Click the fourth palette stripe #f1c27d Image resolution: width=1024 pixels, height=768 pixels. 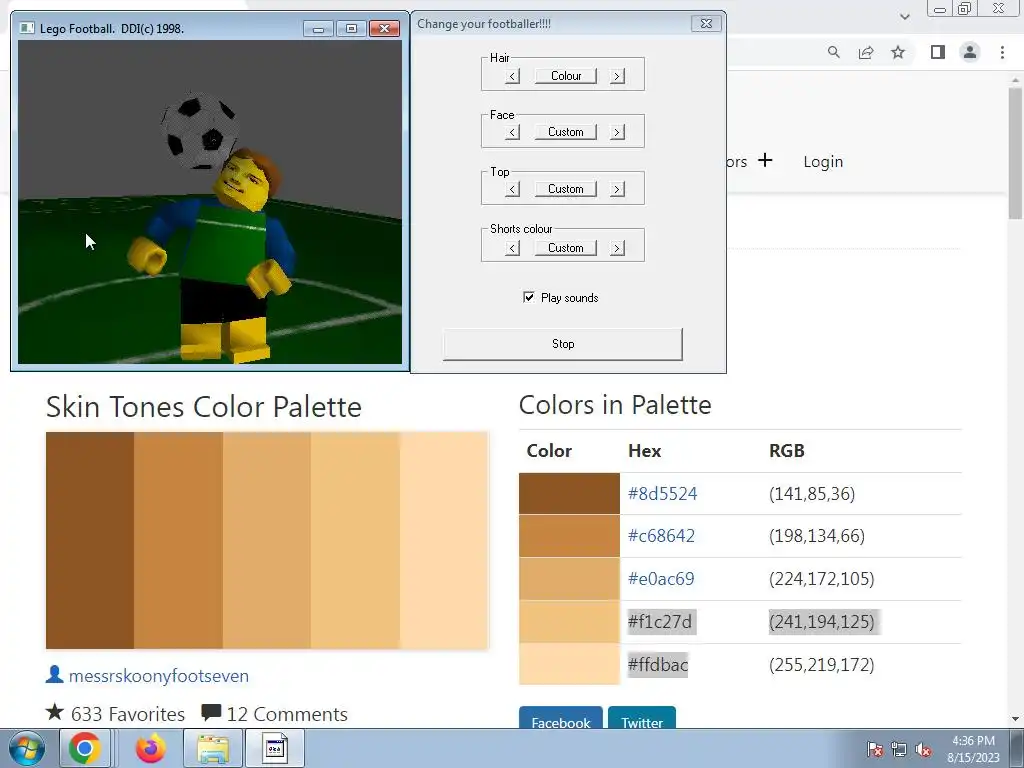click(355, 540)
